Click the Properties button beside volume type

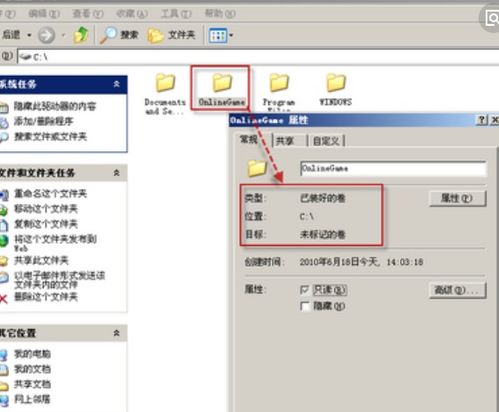coord(457,198)
